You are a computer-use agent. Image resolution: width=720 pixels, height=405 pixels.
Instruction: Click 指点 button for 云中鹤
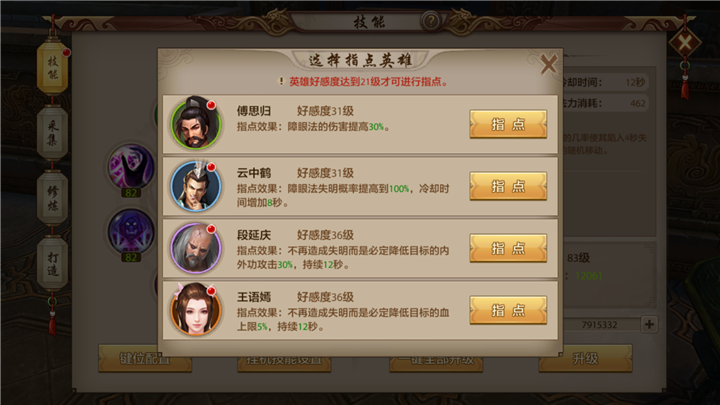[508, 186]
